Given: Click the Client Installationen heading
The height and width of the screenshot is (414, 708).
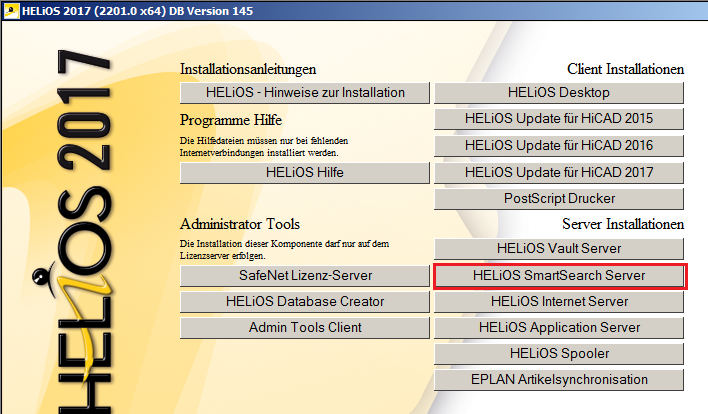Looking at the screenshot, I should [625, 69].
